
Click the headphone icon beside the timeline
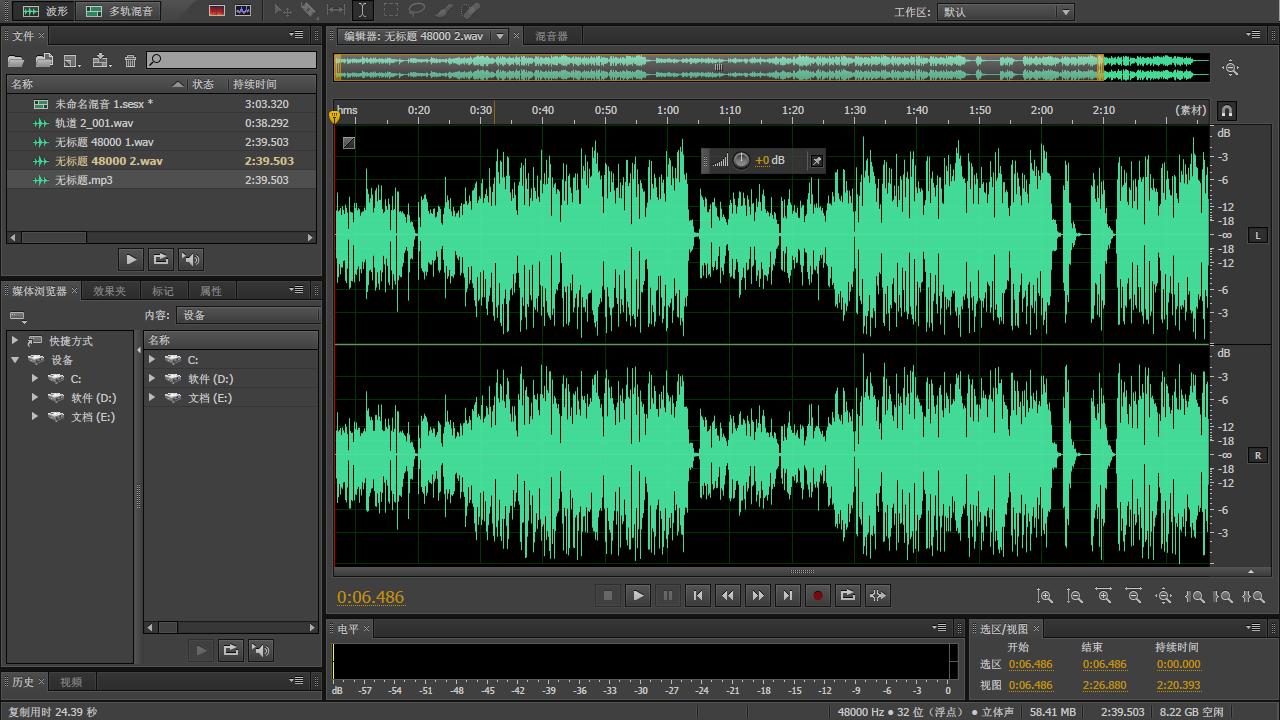[x=1227, y=110]
